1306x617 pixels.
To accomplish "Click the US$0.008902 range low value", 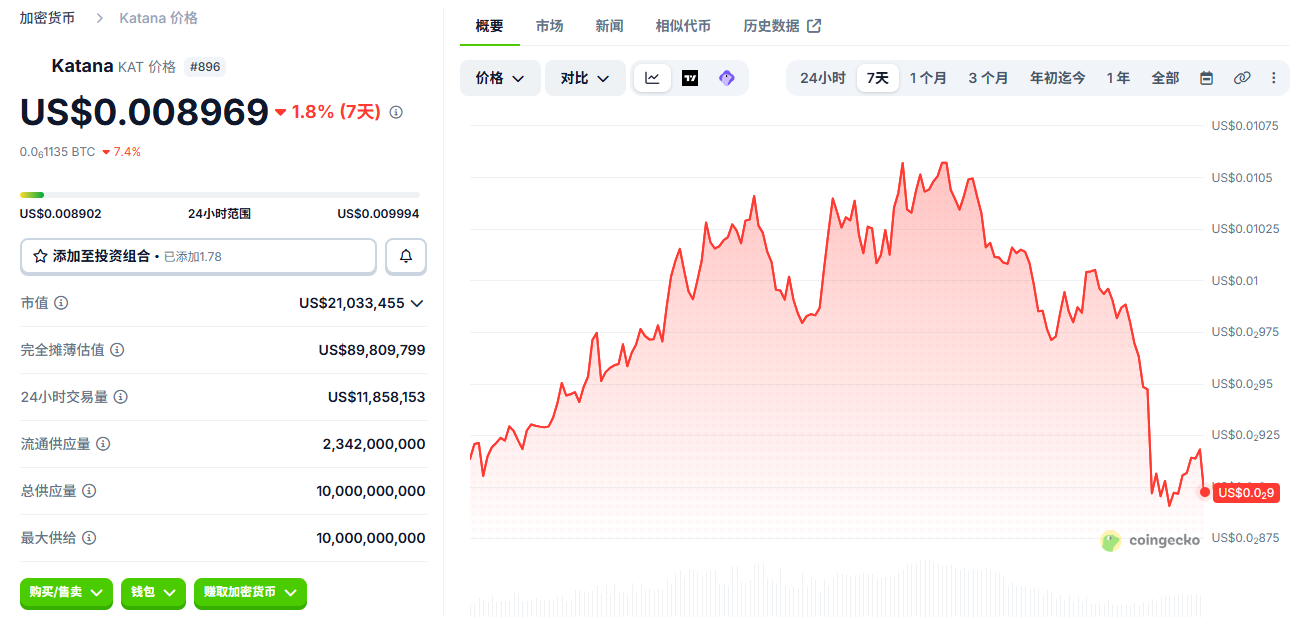I will pyautogui.click(x=61, y=214).
